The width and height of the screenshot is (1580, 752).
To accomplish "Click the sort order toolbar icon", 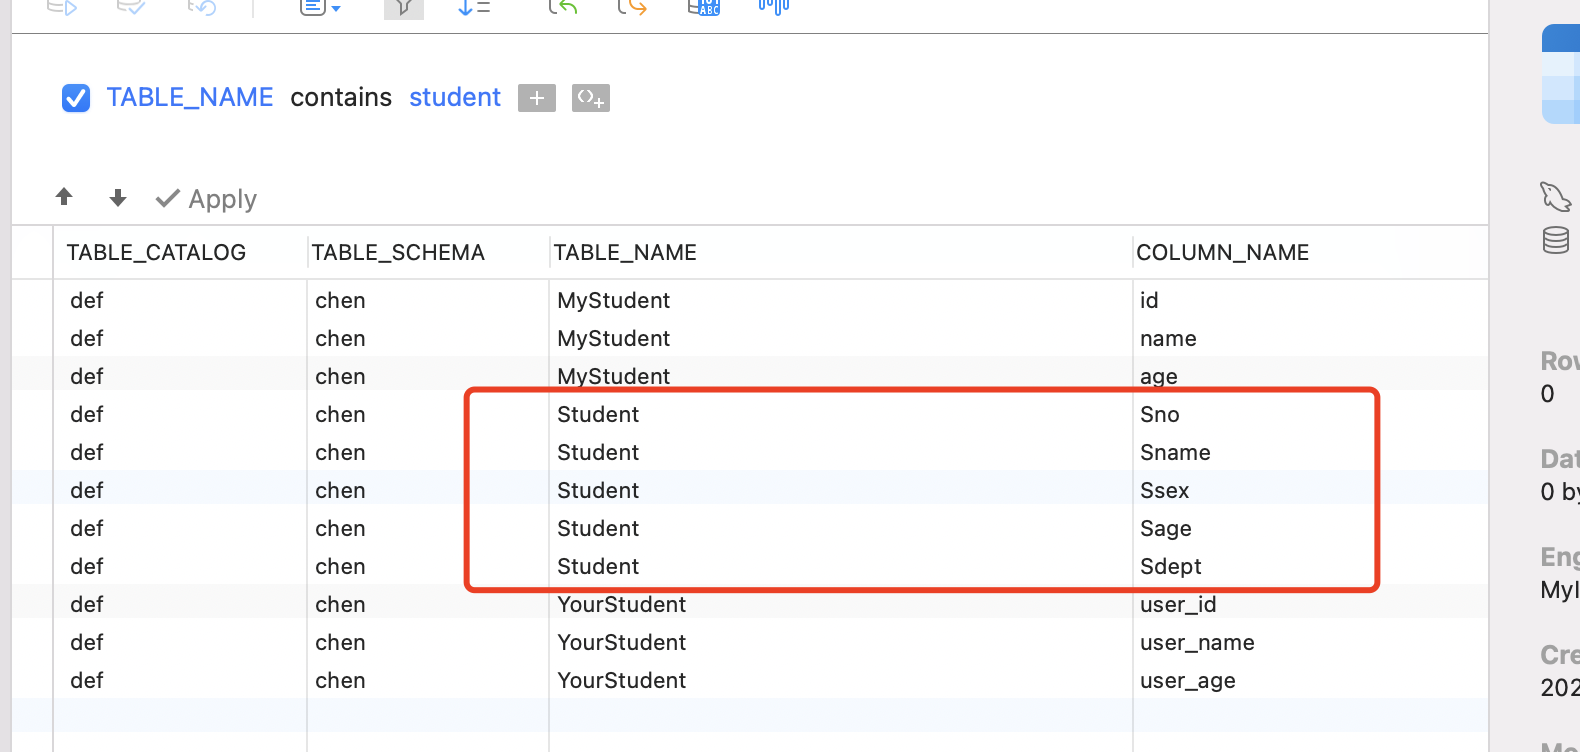I will click(473, 8).
